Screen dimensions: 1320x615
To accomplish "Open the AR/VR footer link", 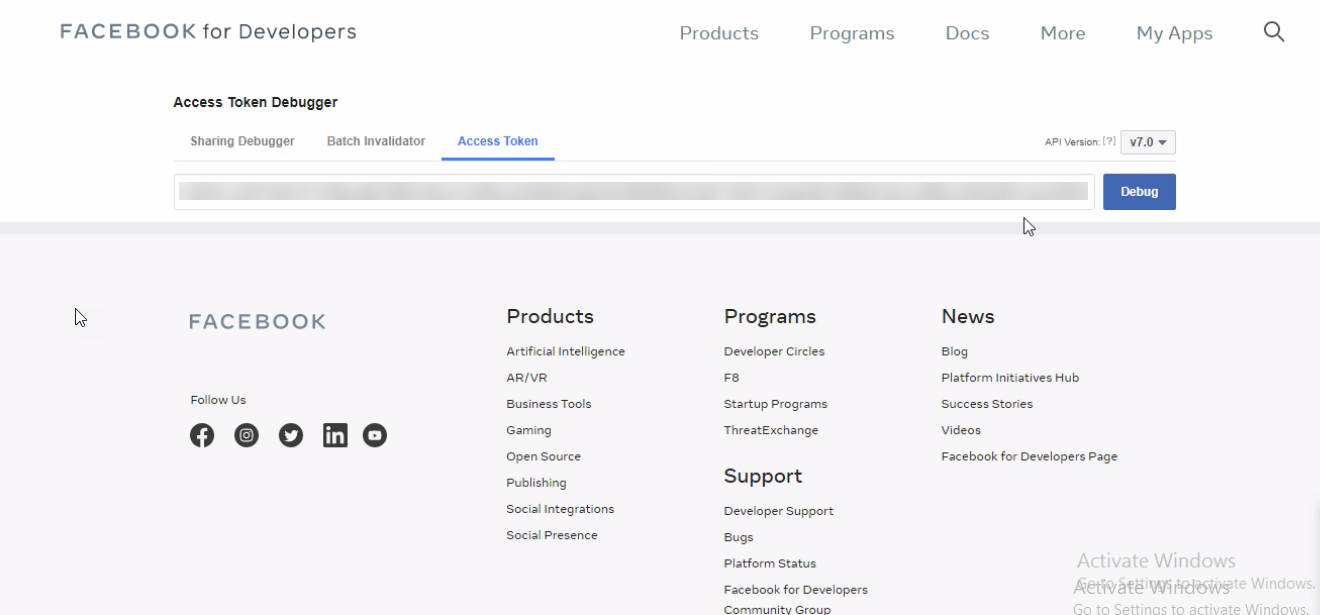I will pos(526,378).
